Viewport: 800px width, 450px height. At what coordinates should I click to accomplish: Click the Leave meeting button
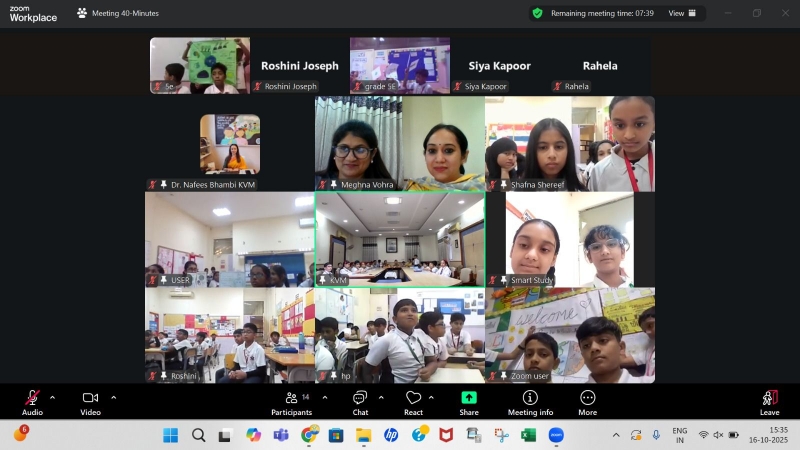point(769,400)
